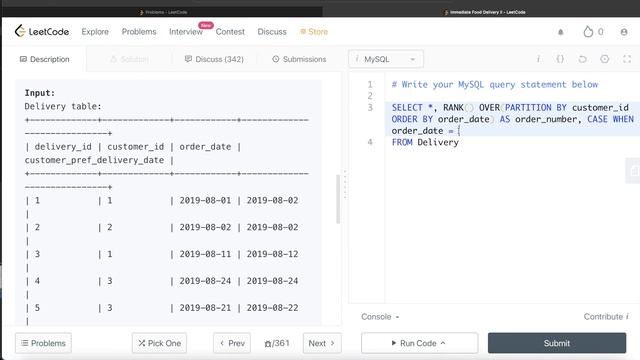The width and height of the screenshot is (640, 360).
Task: Open editor settings circle icon
Action: tap(604, 59)
